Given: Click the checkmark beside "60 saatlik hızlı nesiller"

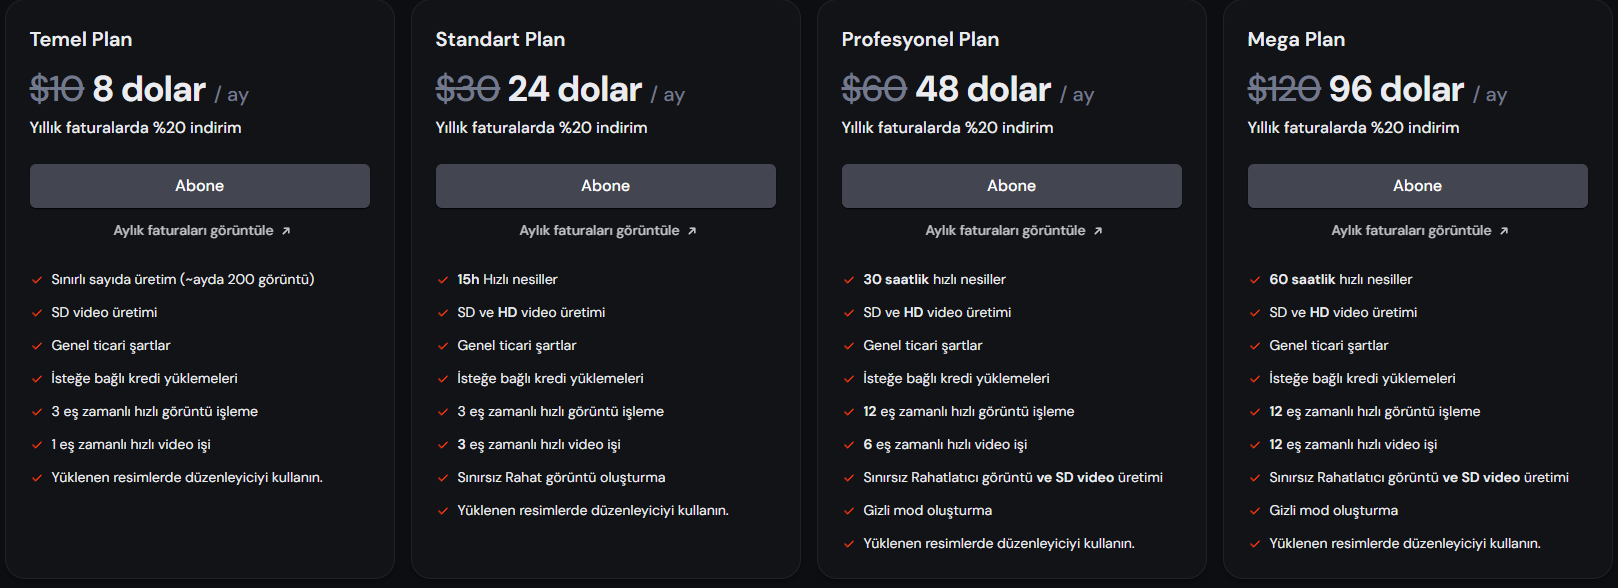Looking at the screenshot, I should click(x=1255, y=280).
